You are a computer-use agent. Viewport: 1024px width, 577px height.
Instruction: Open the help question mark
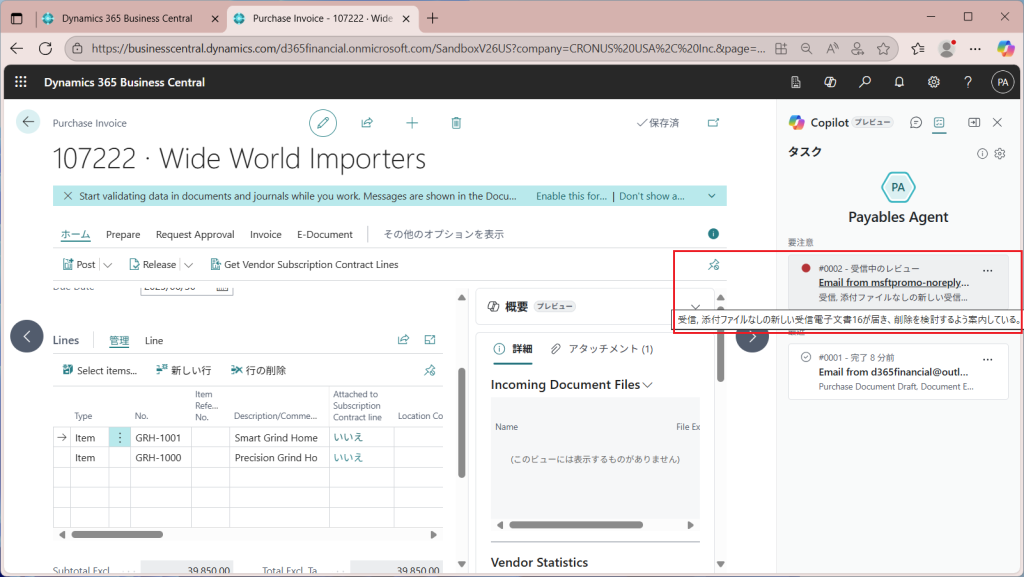[968, 82]
